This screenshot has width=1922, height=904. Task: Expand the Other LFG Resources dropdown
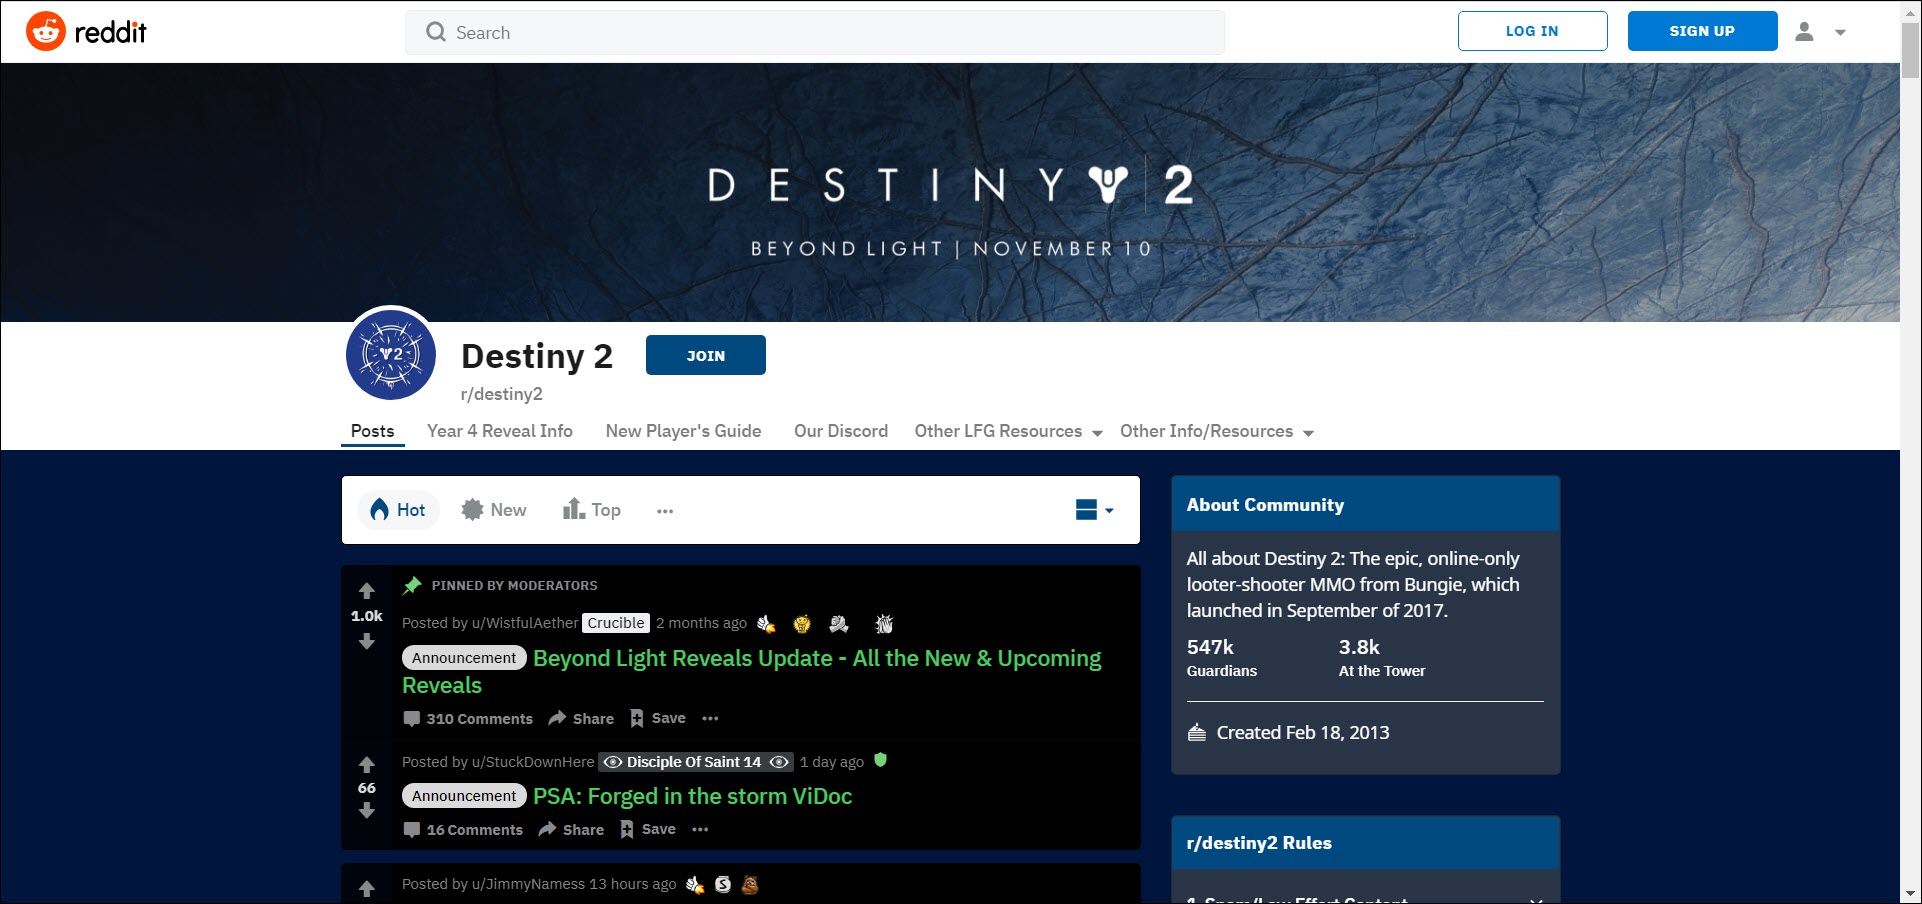[x=1008, y=431]
